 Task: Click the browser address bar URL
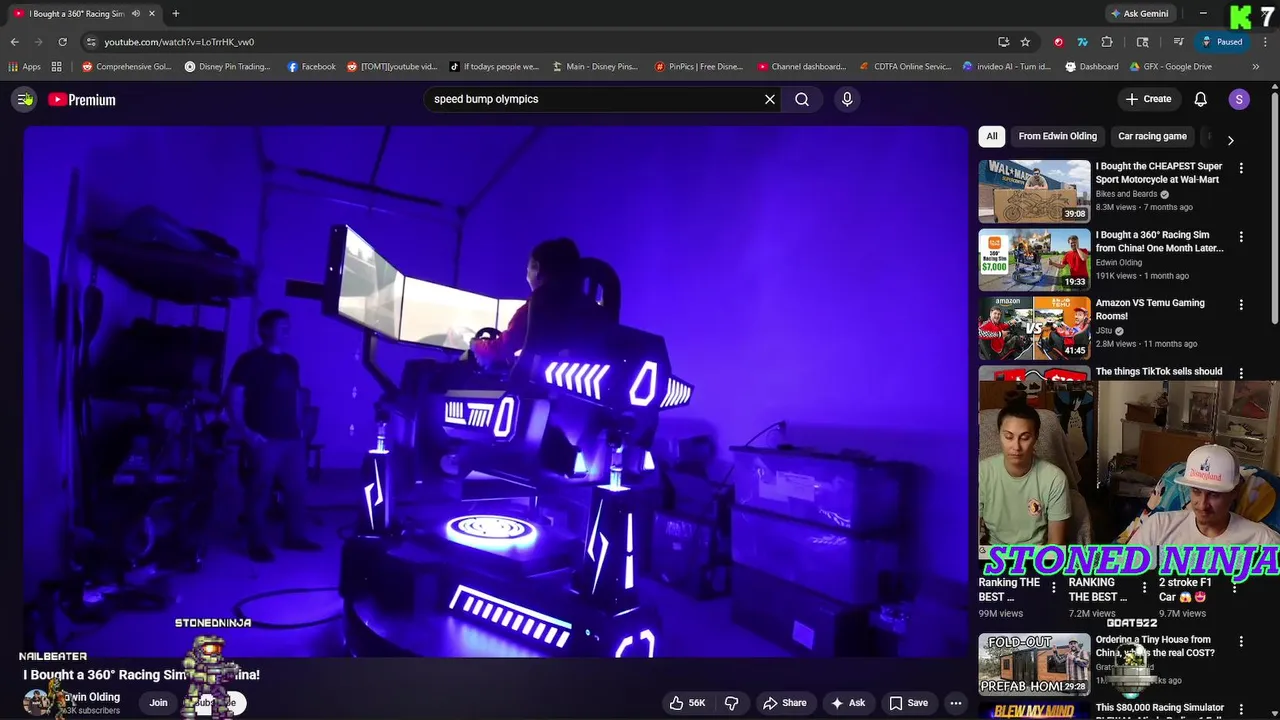point(179,42)
